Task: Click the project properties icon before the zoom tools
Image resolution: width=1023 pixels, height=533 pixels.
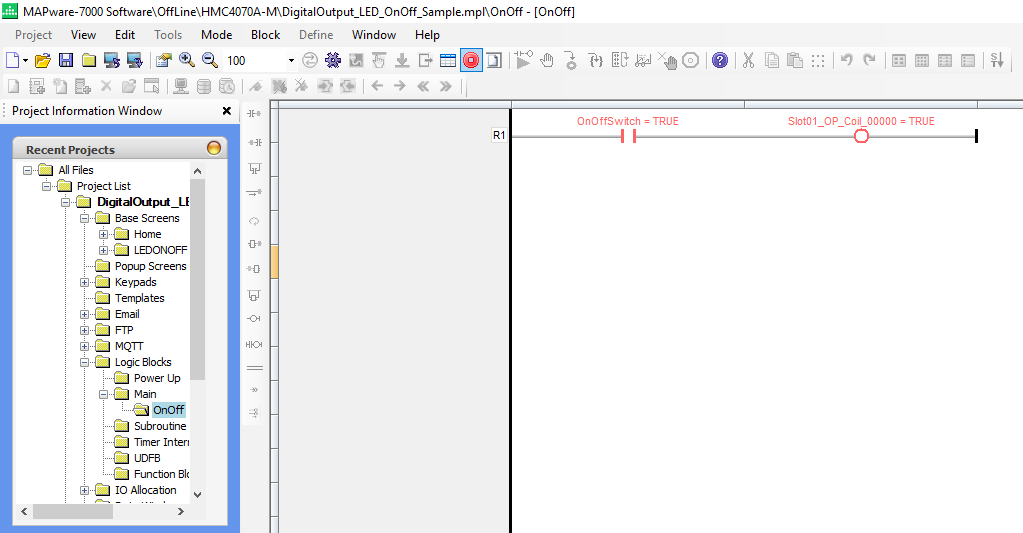Action: pyautogui.click(x=163, y=61)
